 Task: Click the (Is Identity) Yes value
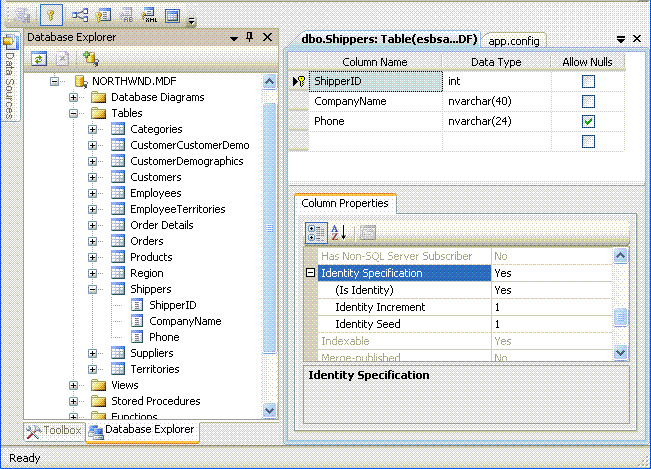pyautogui.click(x=551, y=290)
